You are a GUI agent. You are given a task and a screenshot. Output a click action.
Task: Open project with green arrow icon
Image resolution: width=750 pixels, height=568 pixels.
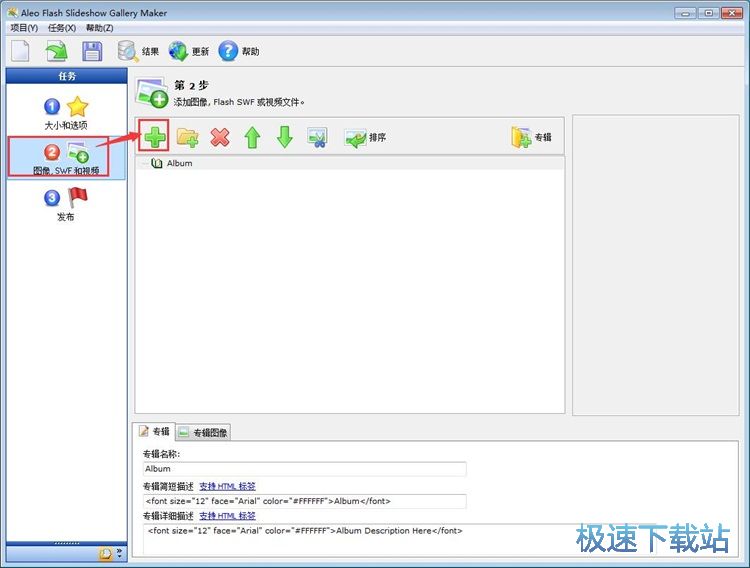coord(56,51)
